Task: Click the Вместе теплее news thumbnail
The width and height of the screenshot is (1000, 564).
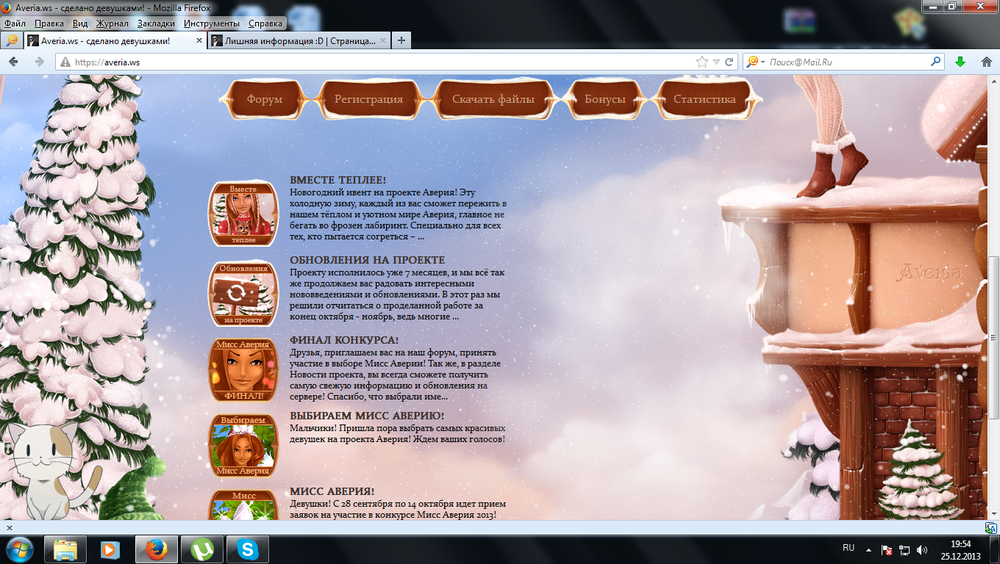Action: click(x=243, y=214)
